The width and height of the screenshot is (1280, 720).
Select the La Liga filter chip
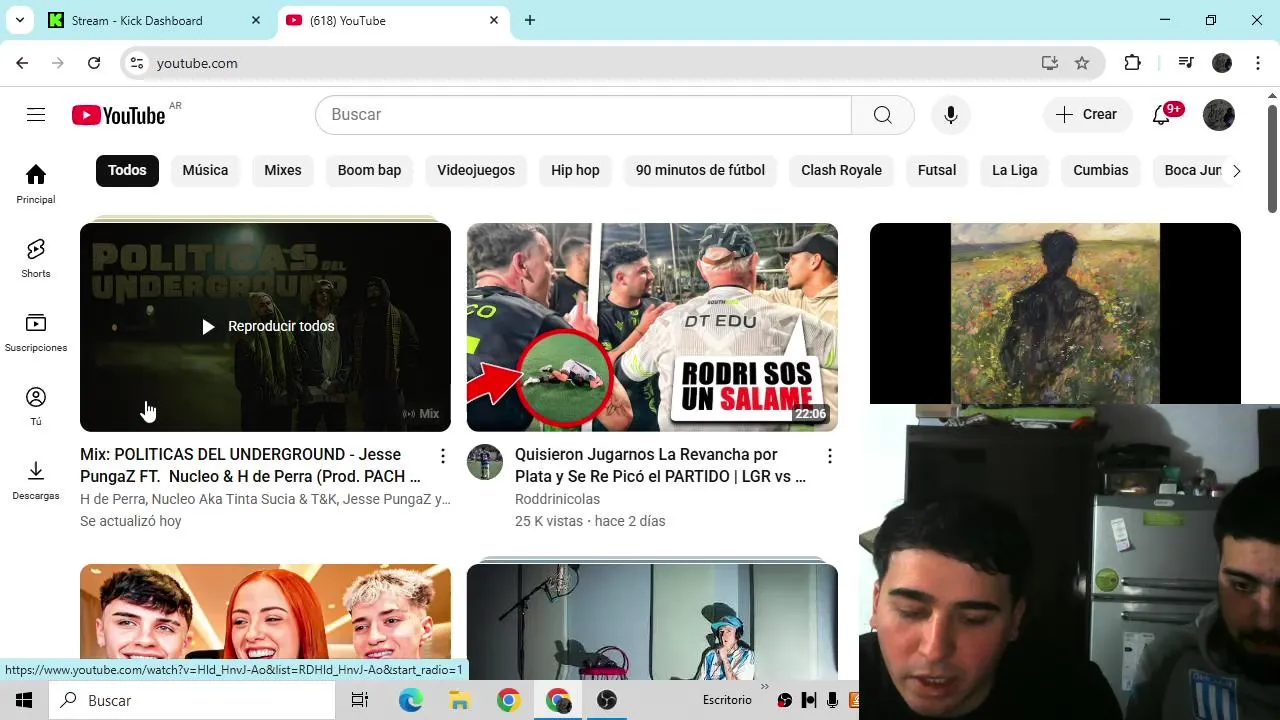(1014, 170)
